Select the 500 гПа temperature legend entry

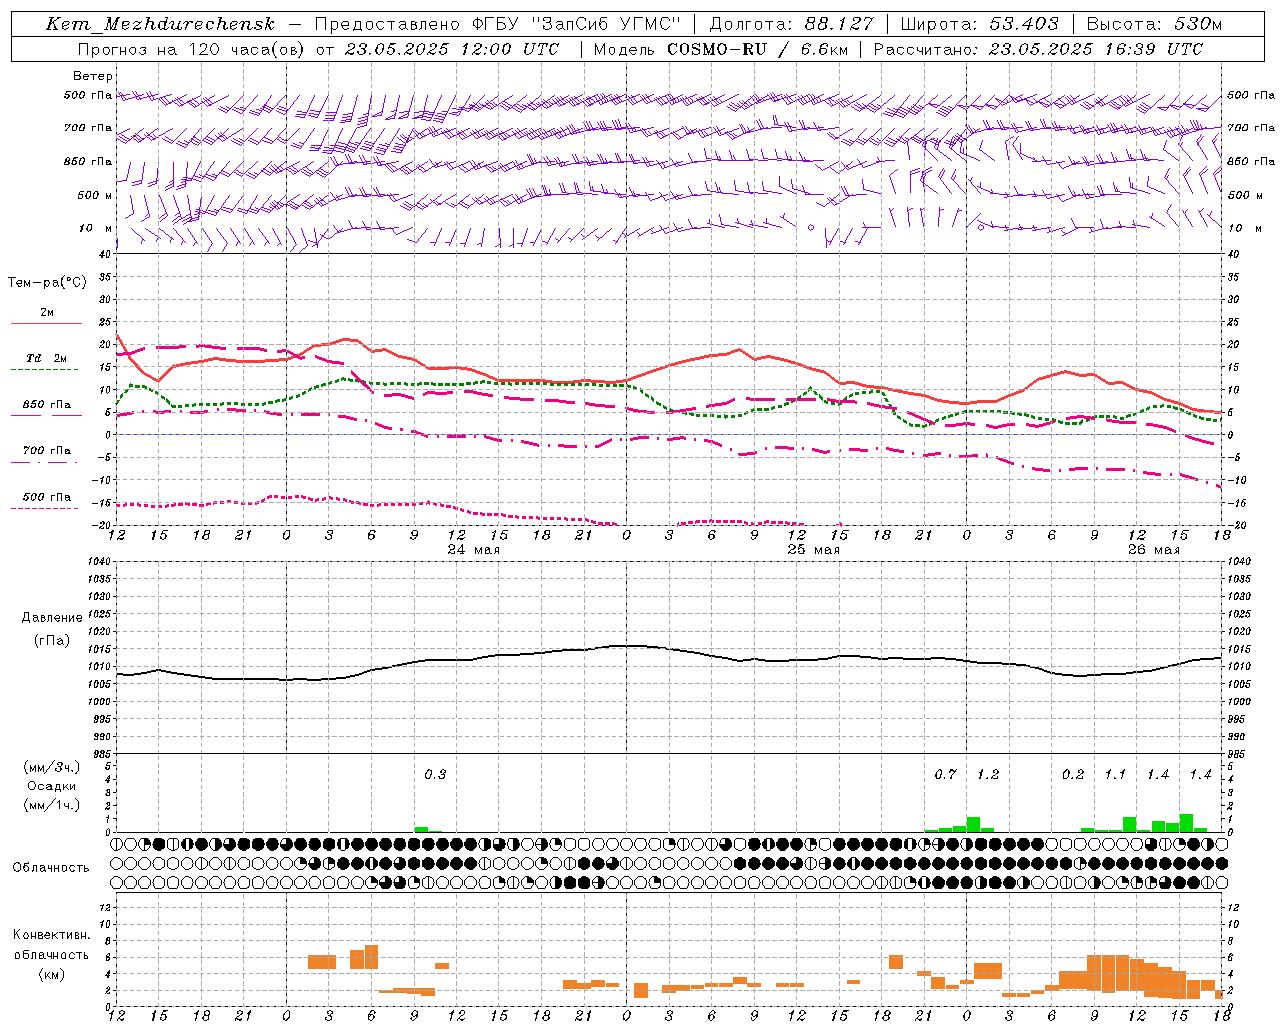pyautogui.click(x=47, y=497)
